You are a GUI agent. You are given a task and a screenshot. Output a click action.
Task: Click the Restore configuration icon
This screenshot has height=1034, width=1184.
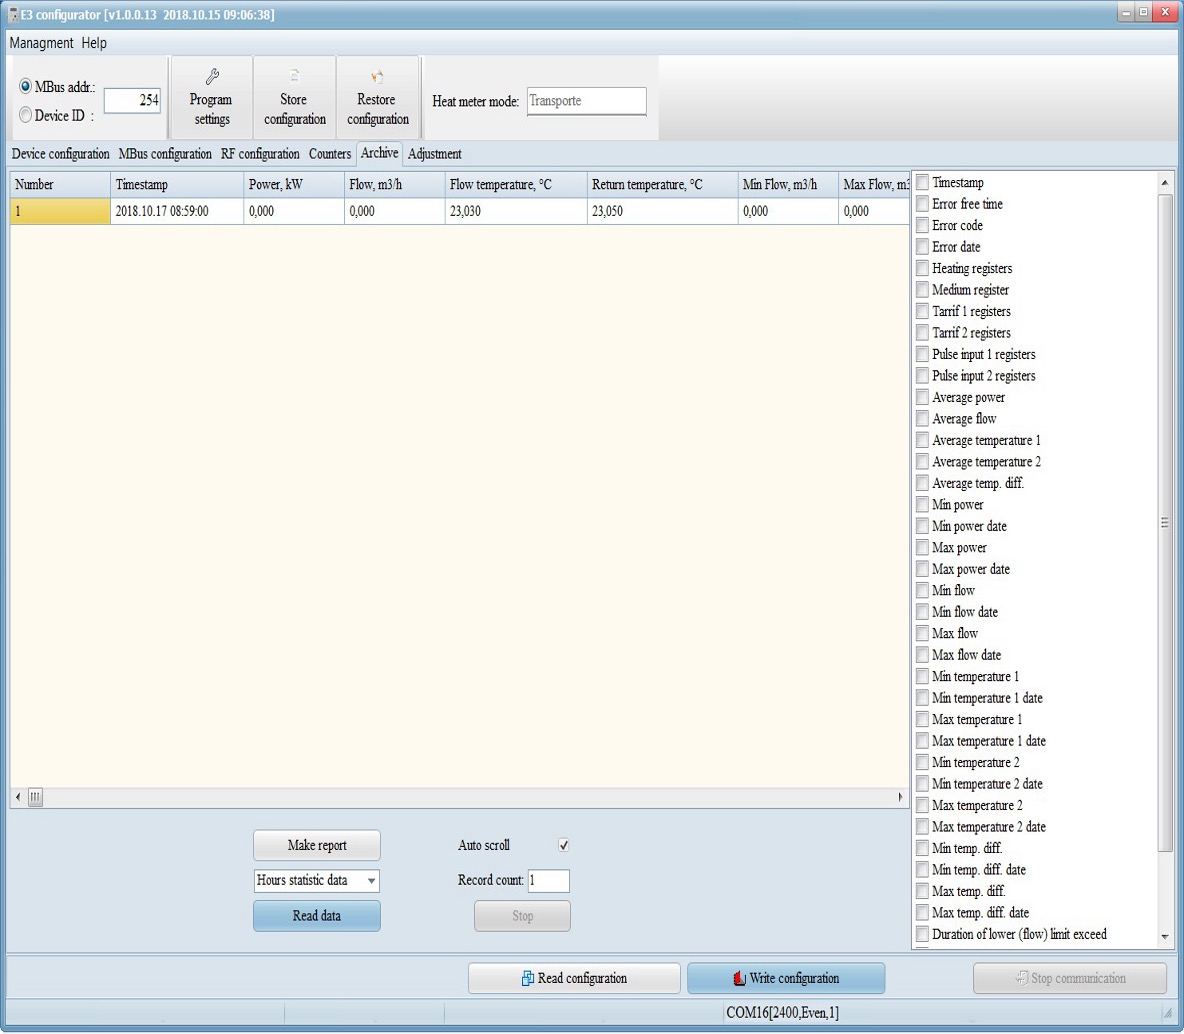coord(377,76)
